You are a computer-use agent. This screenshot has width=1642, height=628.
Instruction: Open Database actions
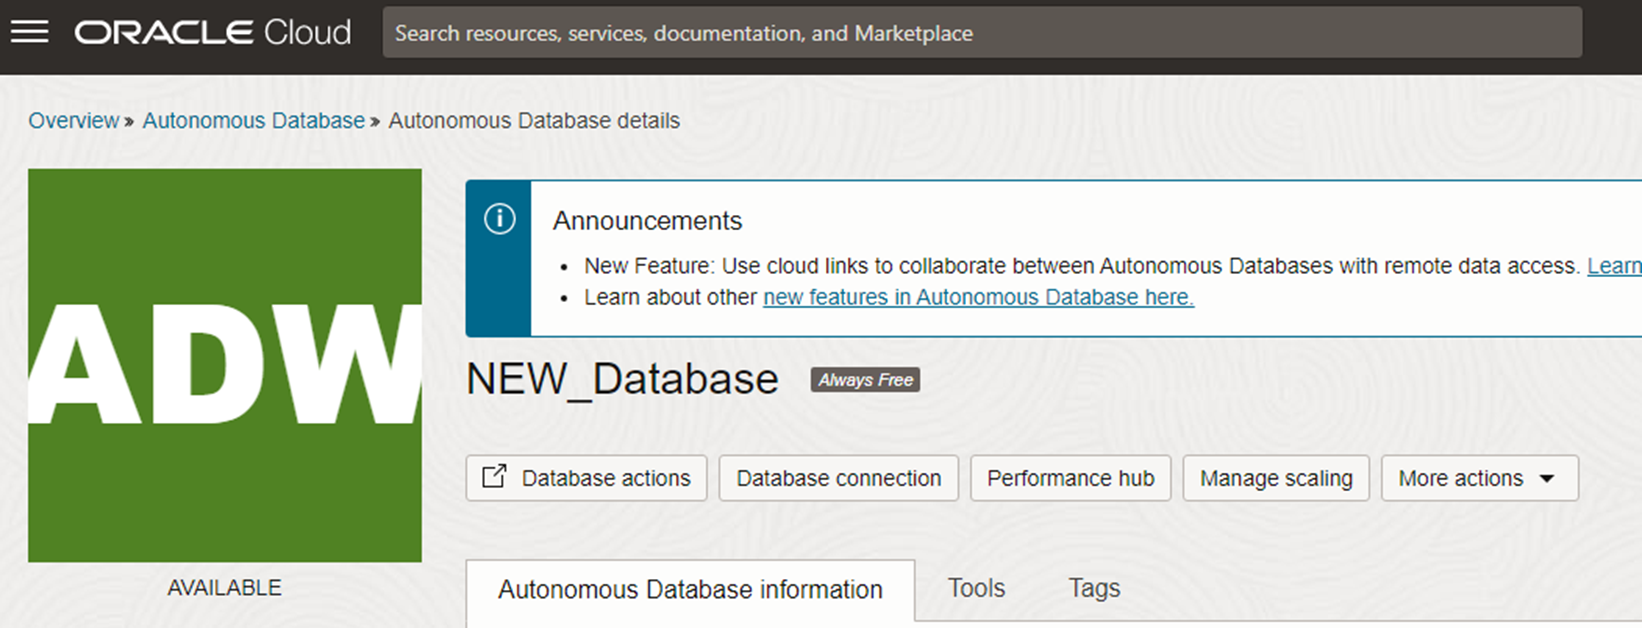586,478
